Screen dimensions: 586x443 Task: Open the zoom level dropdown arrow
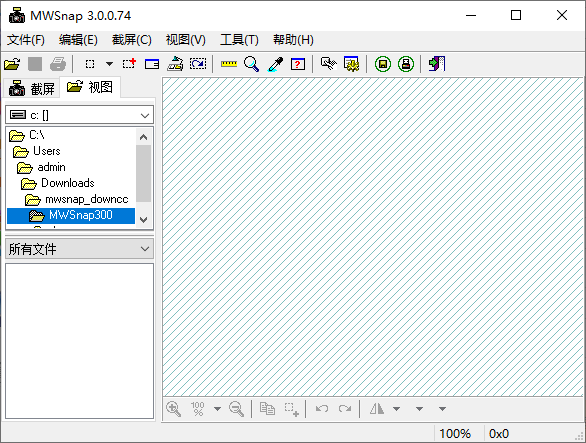tap(217, 409)
